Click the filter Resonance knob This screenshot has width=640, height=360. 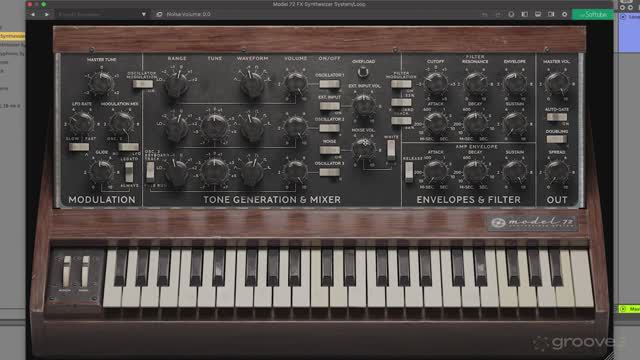pyautogui.click(x=475, y=84)
